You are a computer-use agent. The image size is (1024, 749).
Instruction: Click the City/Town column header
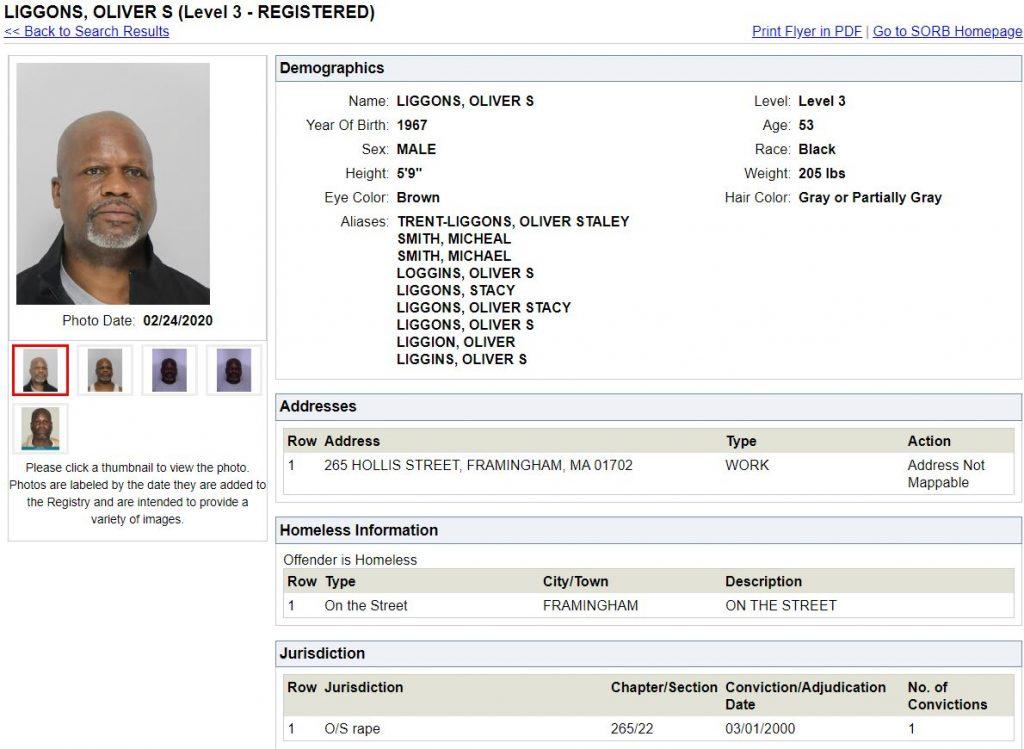pos(575,581)
